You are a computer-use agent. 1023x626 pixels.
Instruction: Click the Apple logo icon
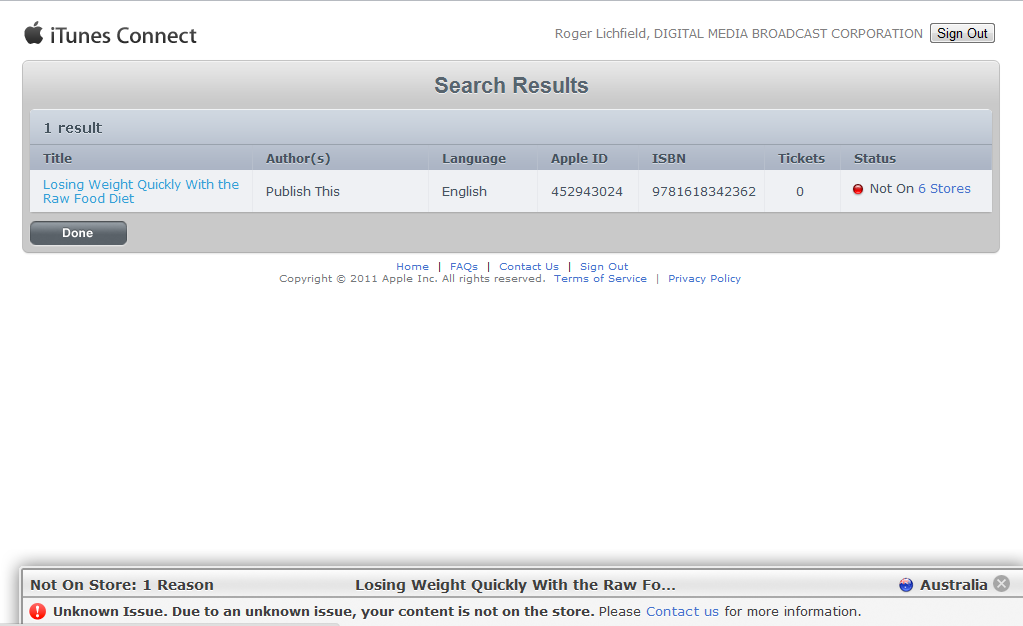click(34, 33)
